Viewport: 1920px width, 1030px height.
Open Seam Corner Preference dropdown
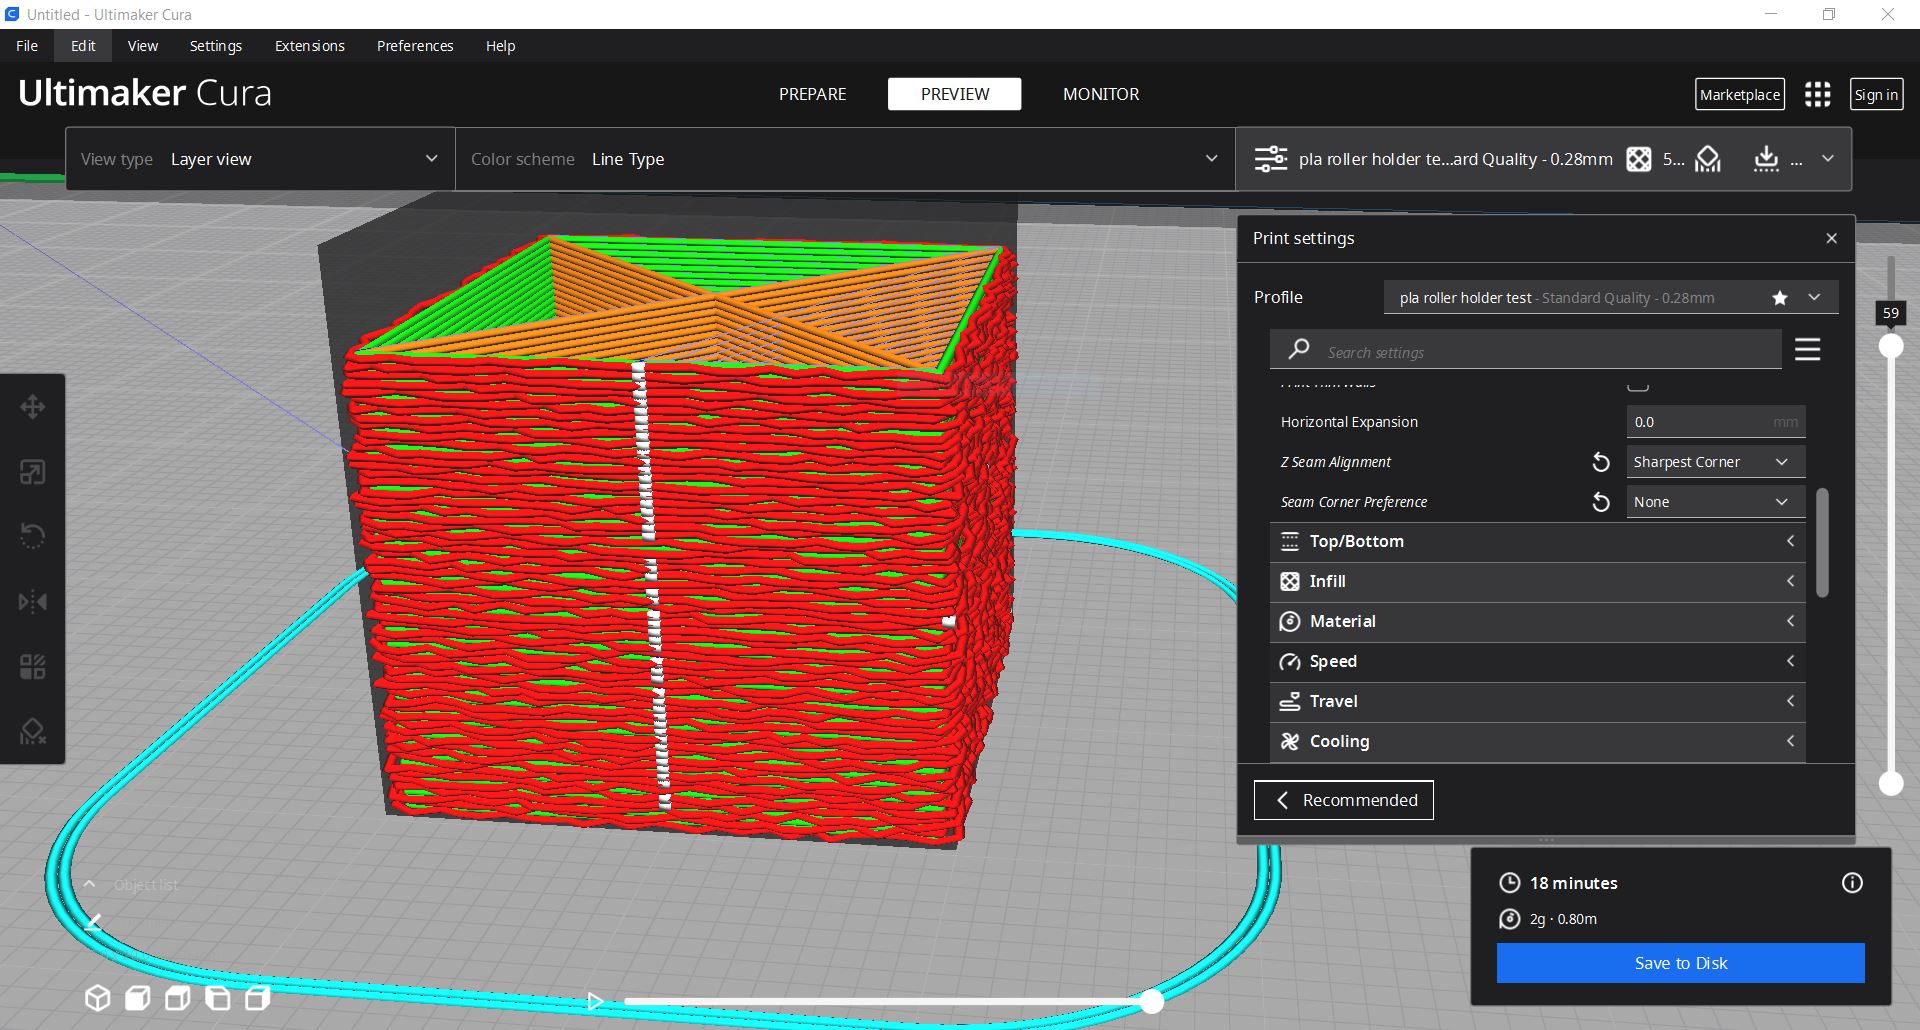1715,502
